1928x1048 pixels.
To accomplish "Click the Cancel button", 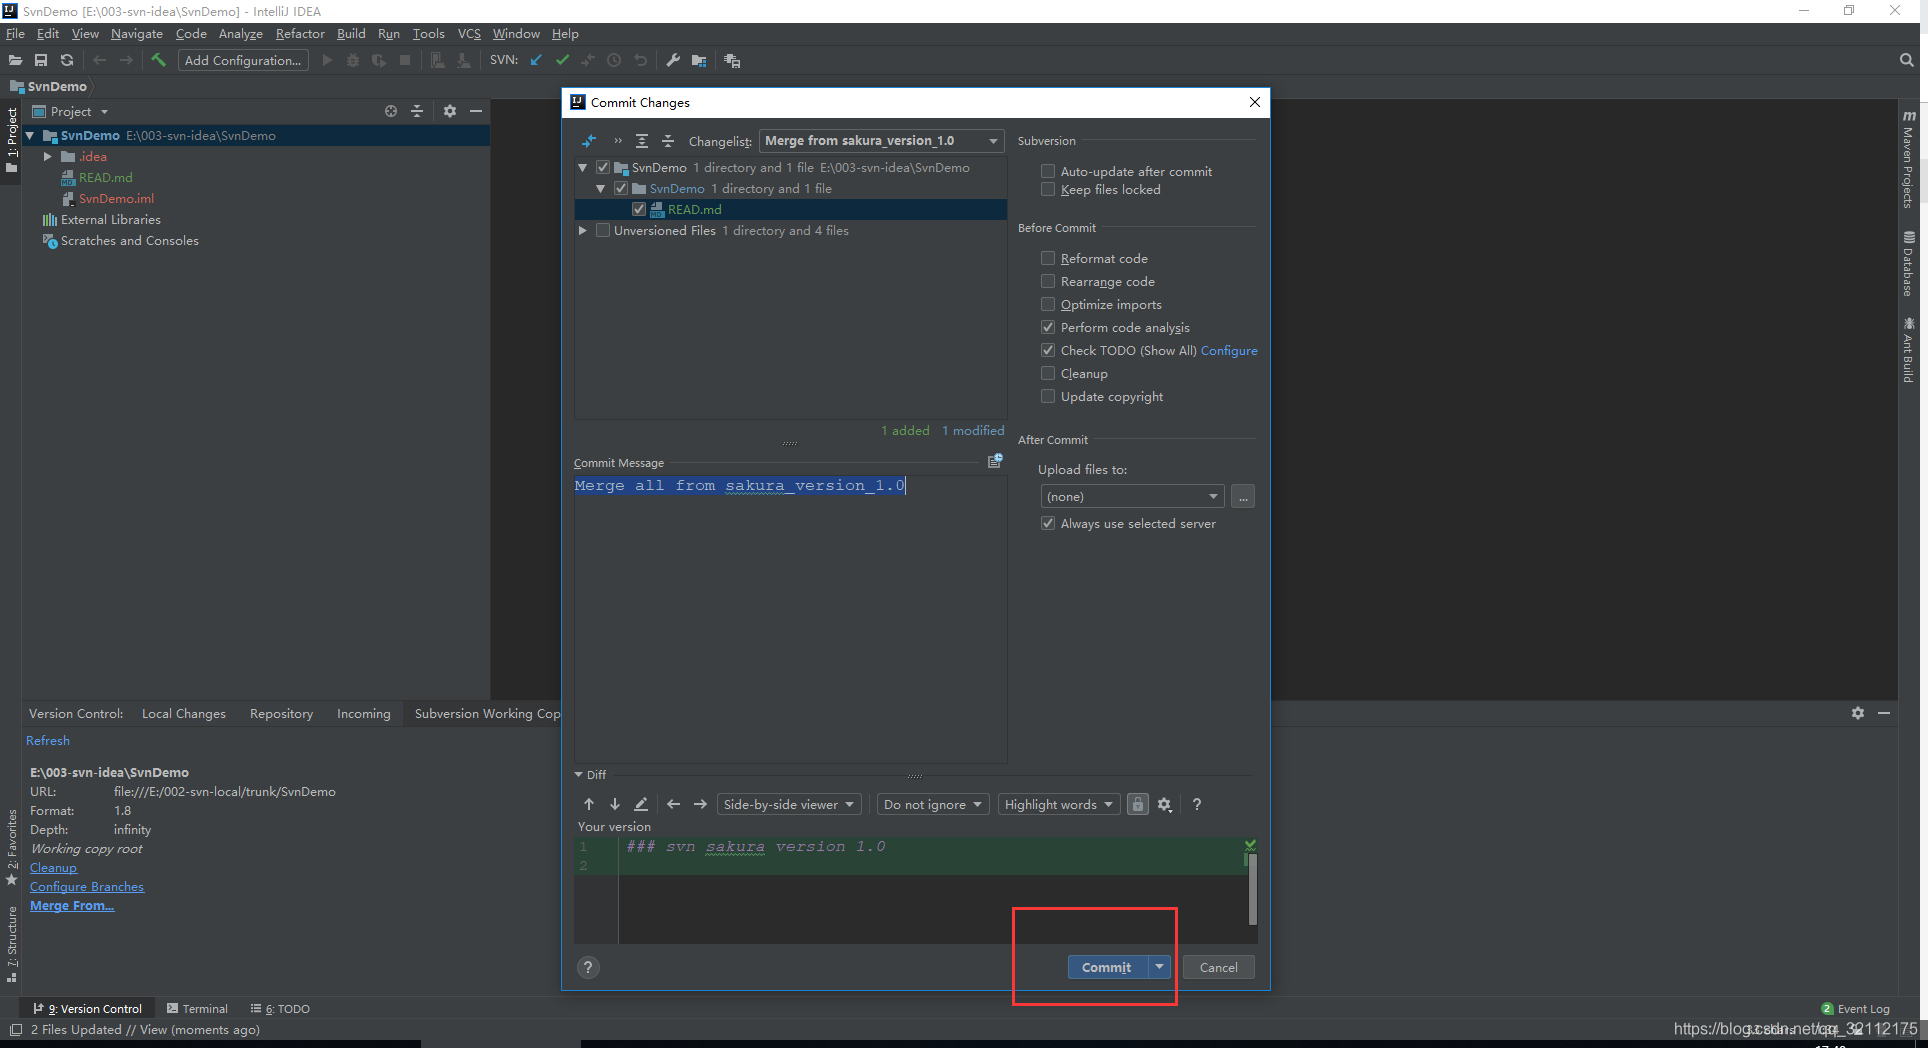I will 1218,967.
